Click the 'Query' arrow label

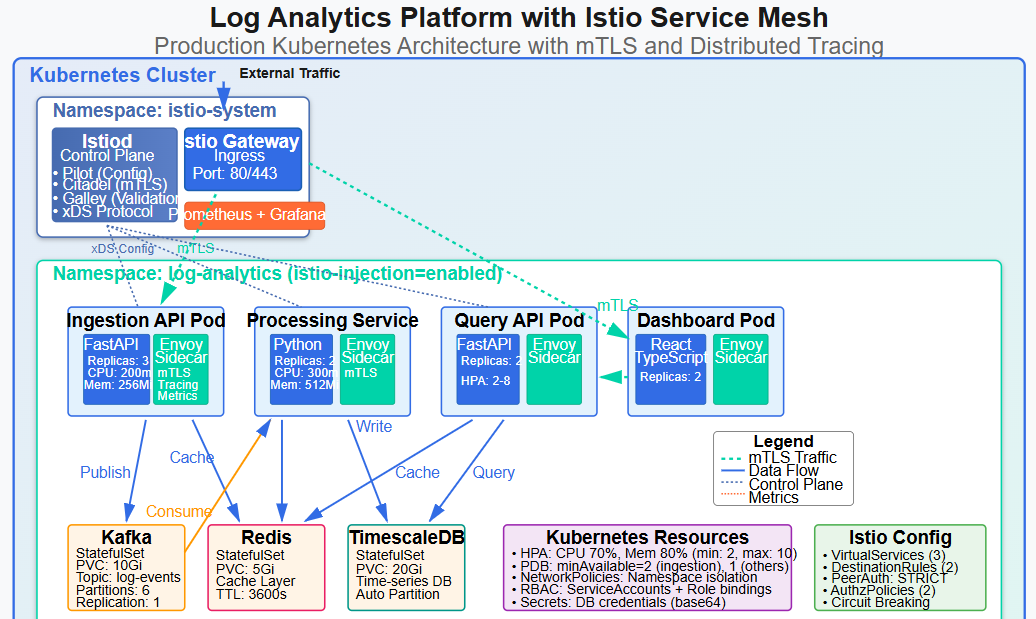coord(494,472)
